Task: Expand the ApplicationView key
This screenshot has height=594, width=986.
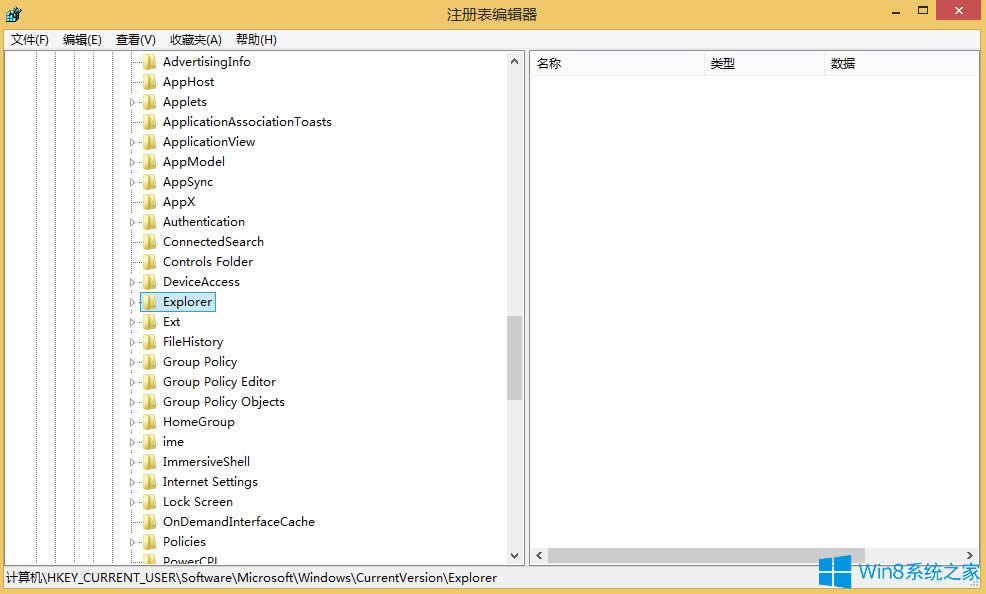Action: 133,141
